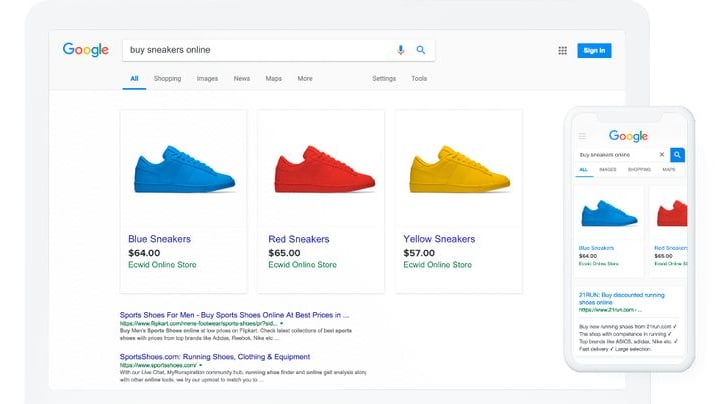Image resolution: width=721 pixels, height=404 pixels.
Task: Open the Maps tab on desktop
Action: pyautogui.click(x=274, y=79)
